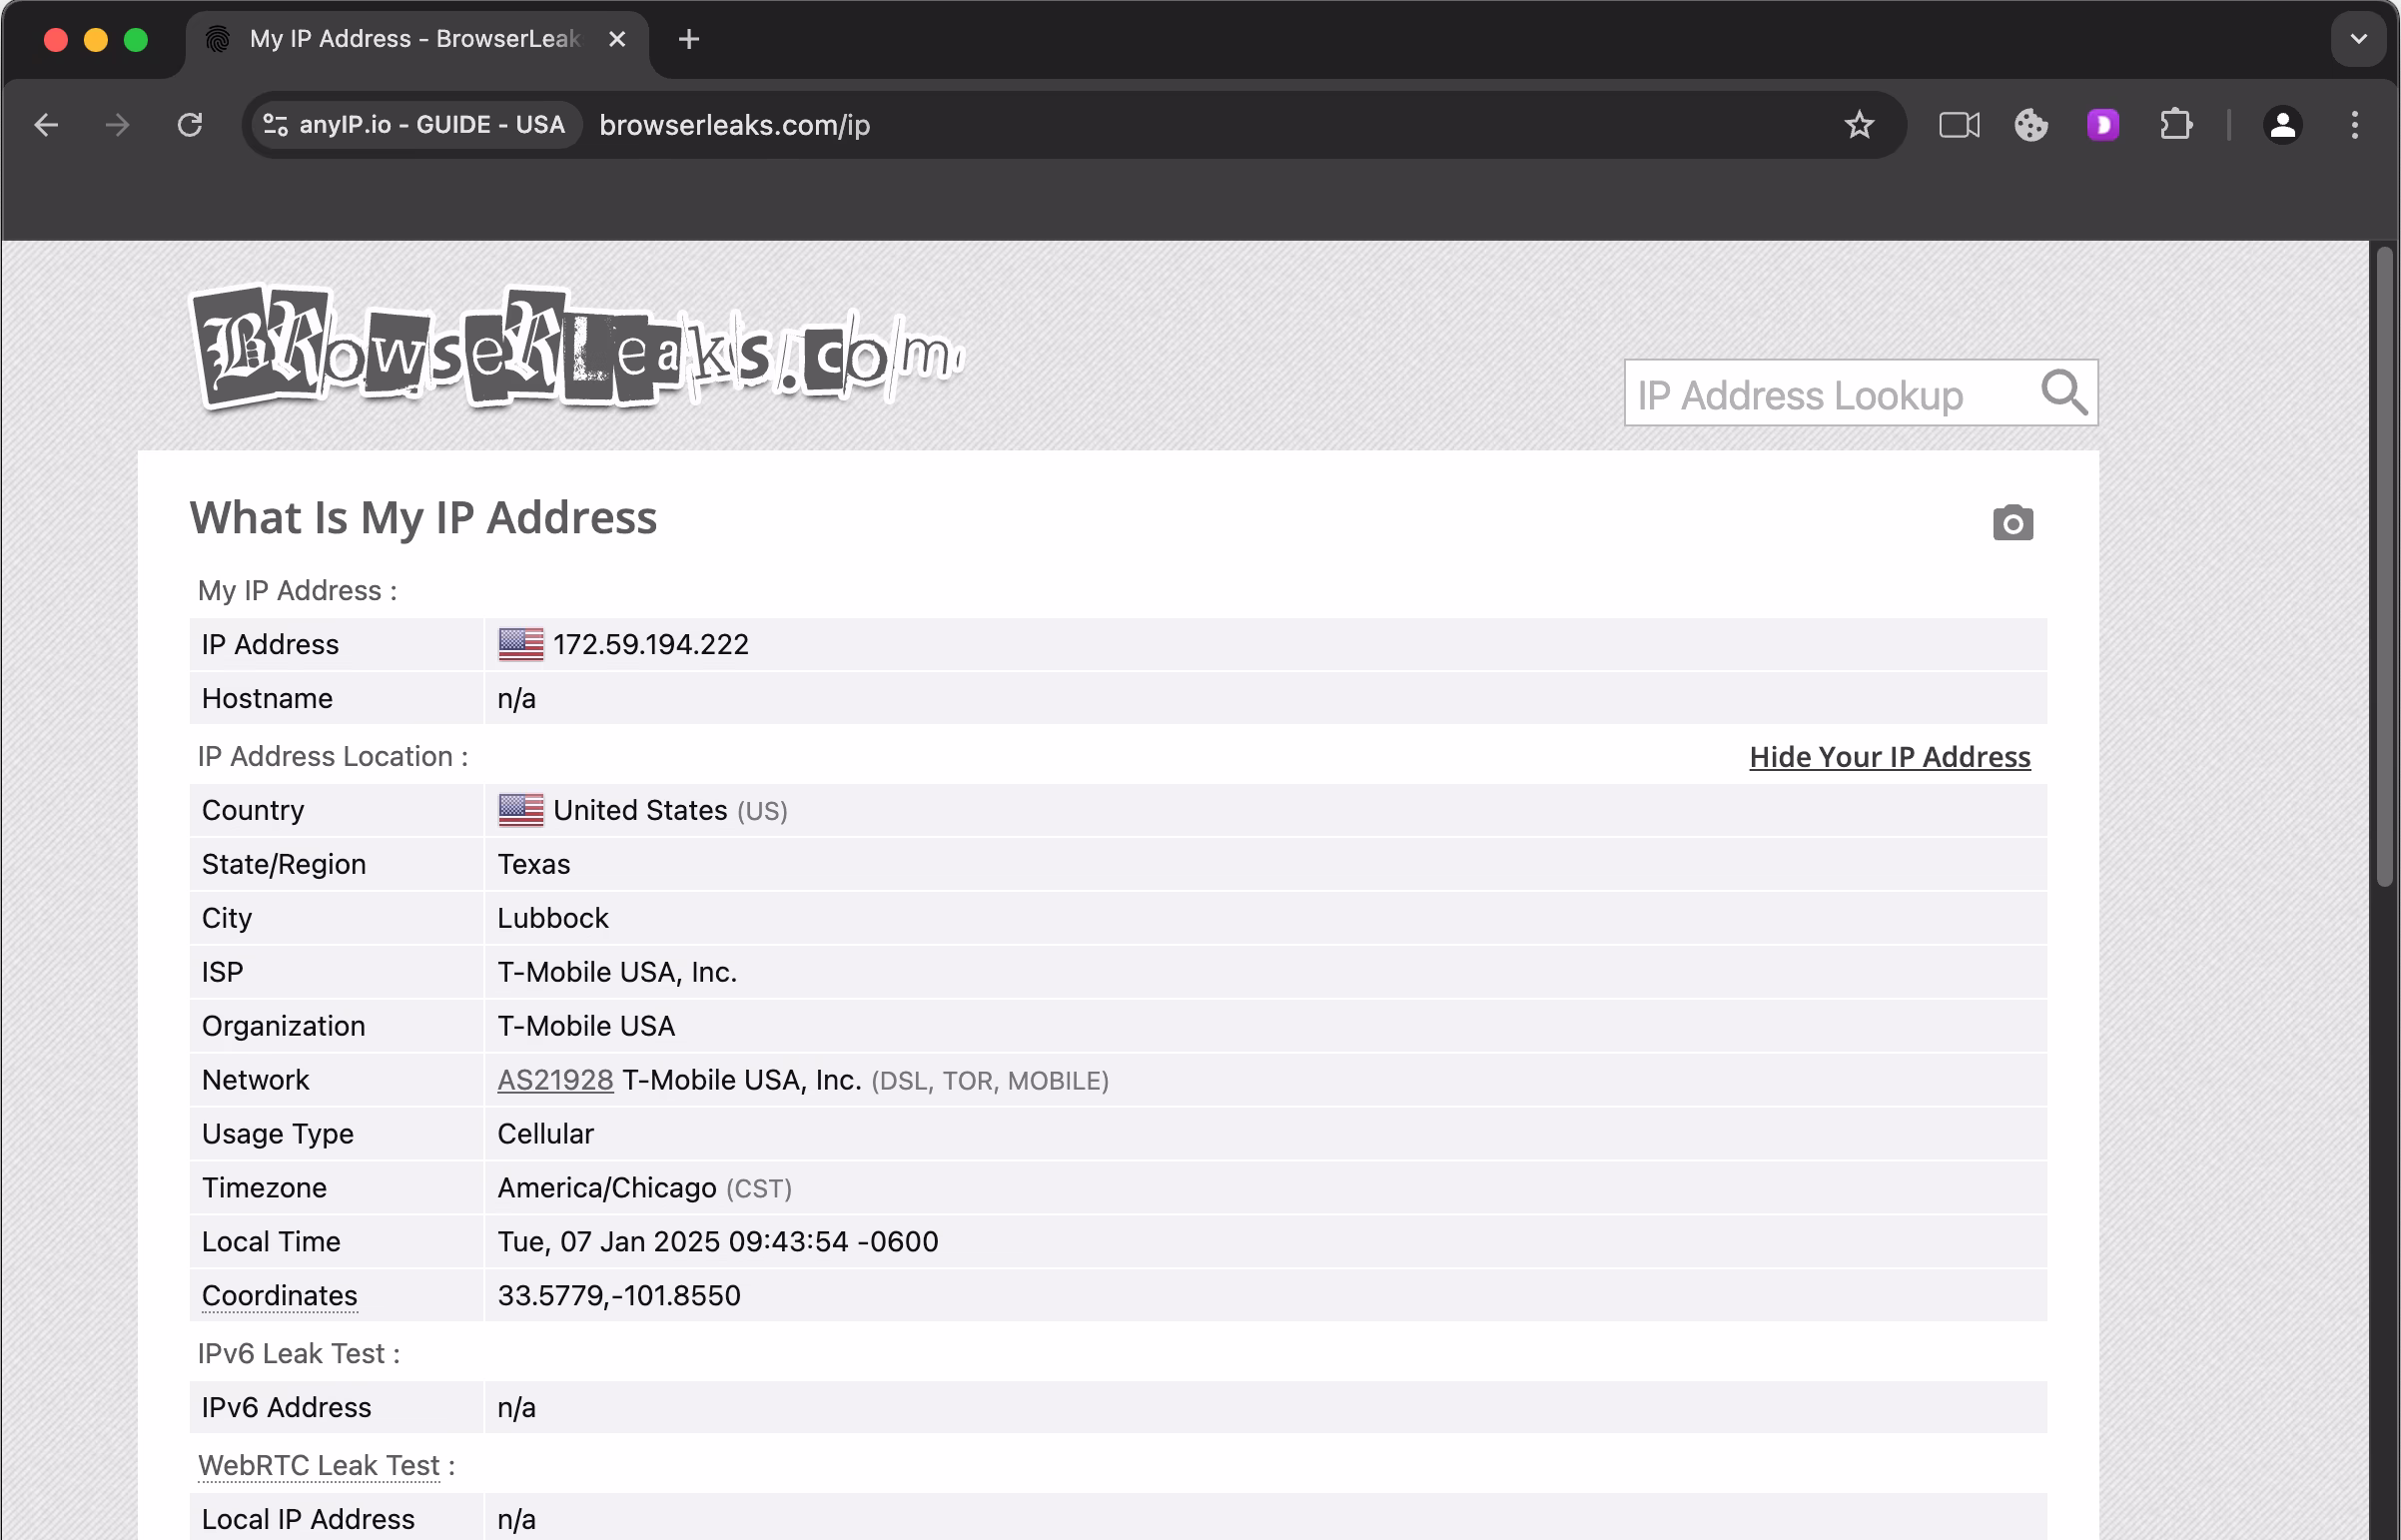Open the Hide Your IP Address link
The width and height of the screenshot is (2401, 1540).
click(x=1889, y=757)
